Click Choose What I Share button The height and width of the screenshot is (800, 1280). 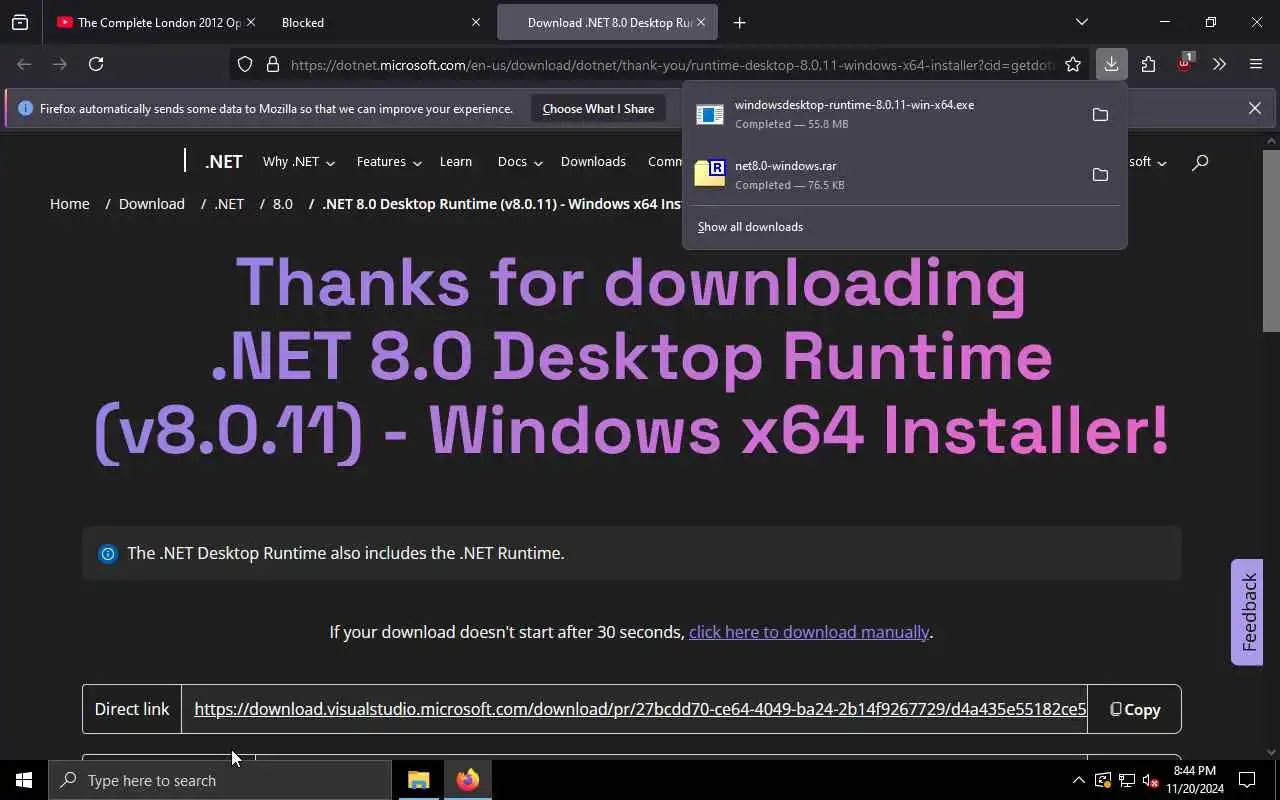coord(598,108)
